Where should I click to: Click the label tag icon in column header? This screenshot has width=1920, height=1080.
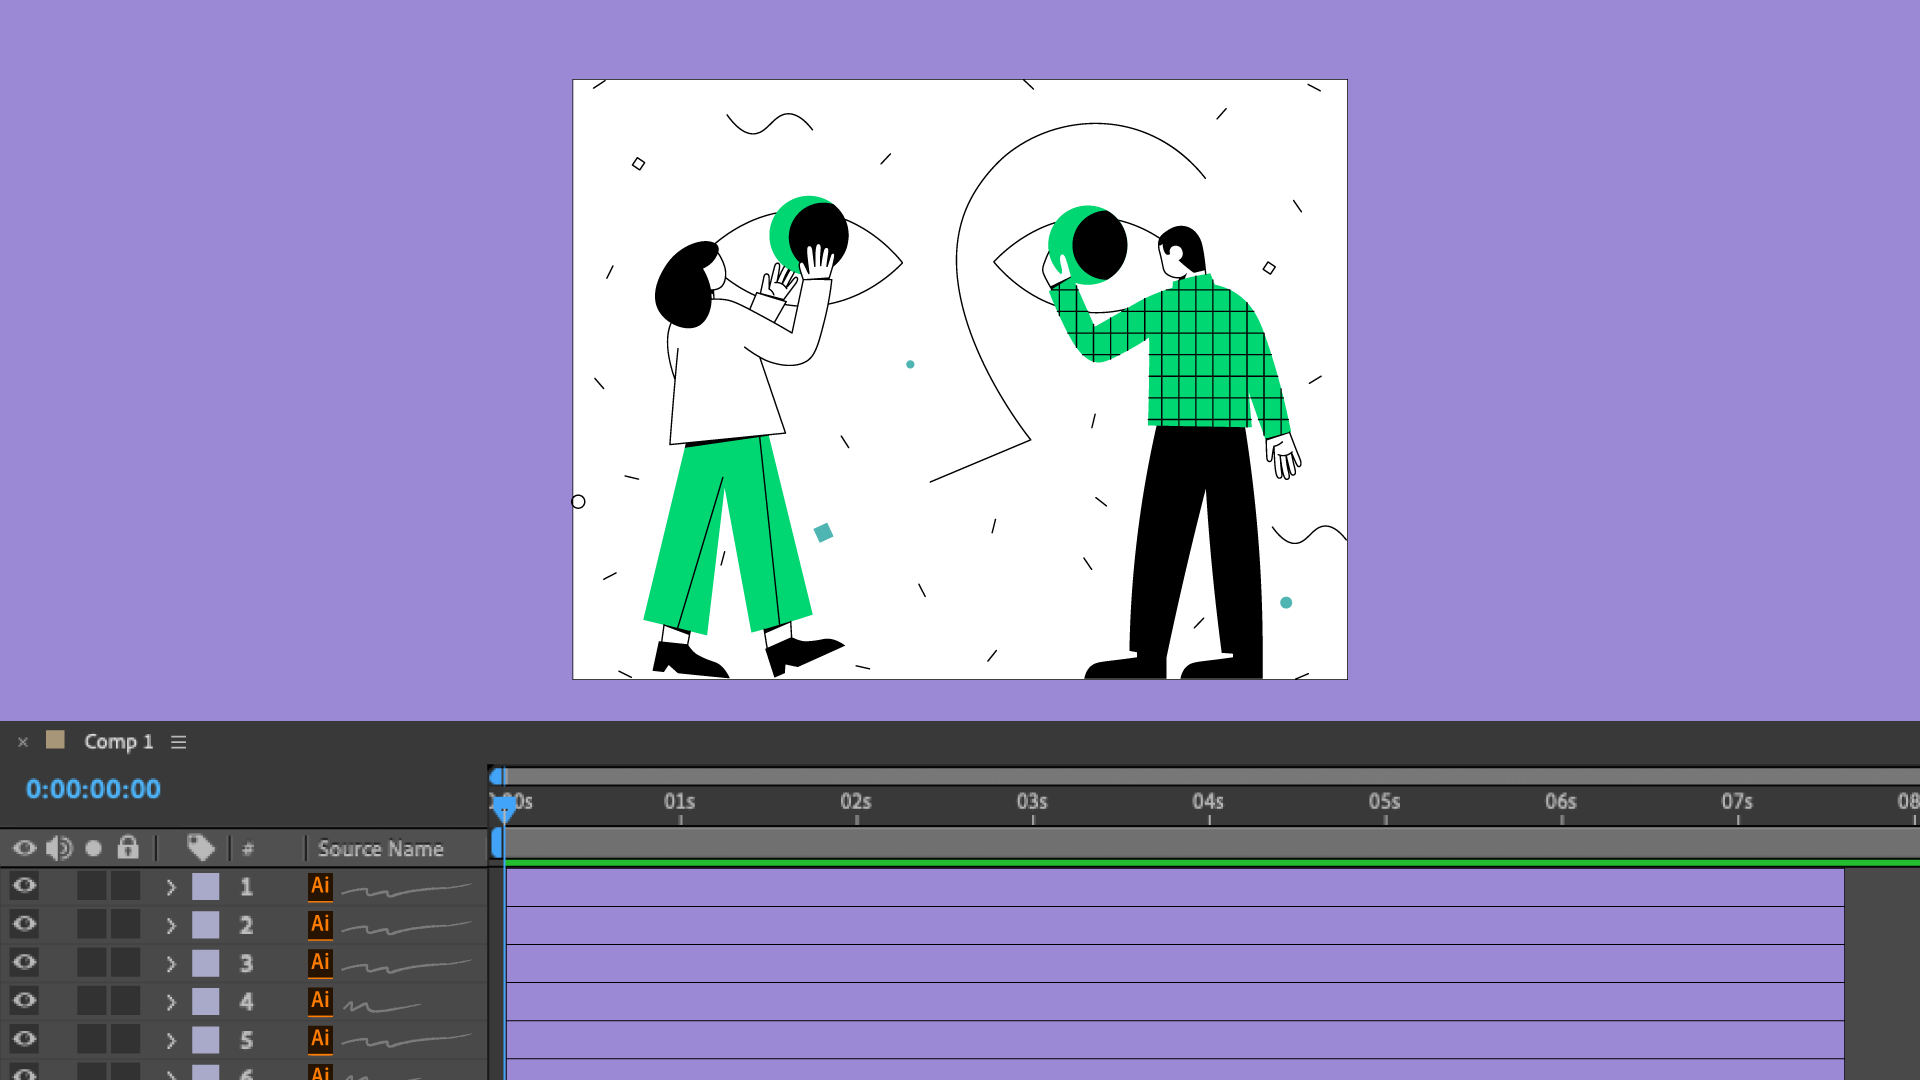pyautogui.click(x=200, y=847)
